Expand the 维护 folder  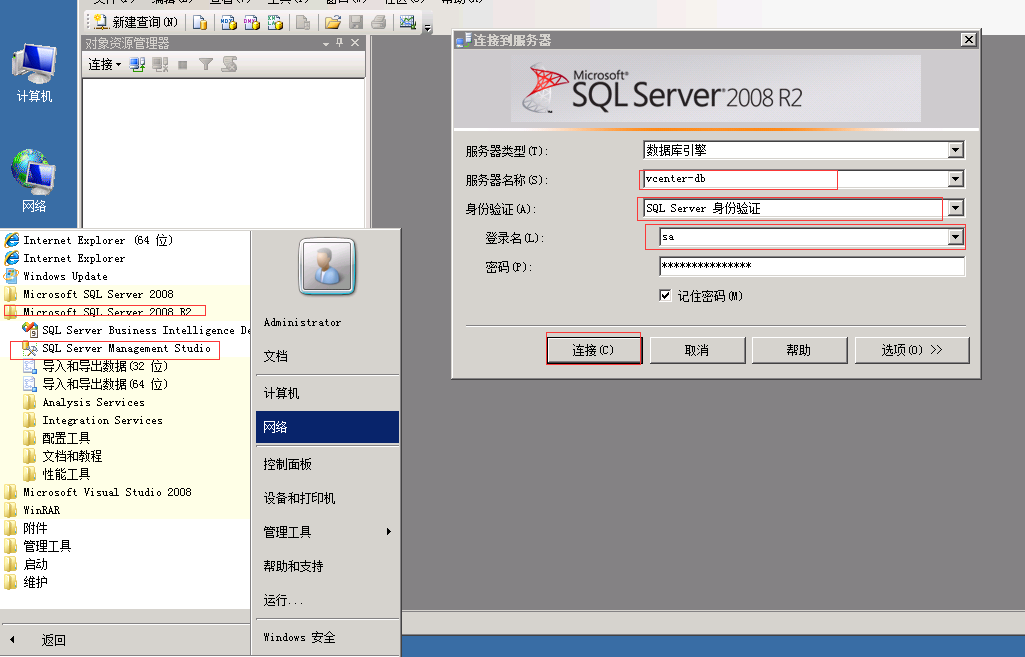[26, 582]
